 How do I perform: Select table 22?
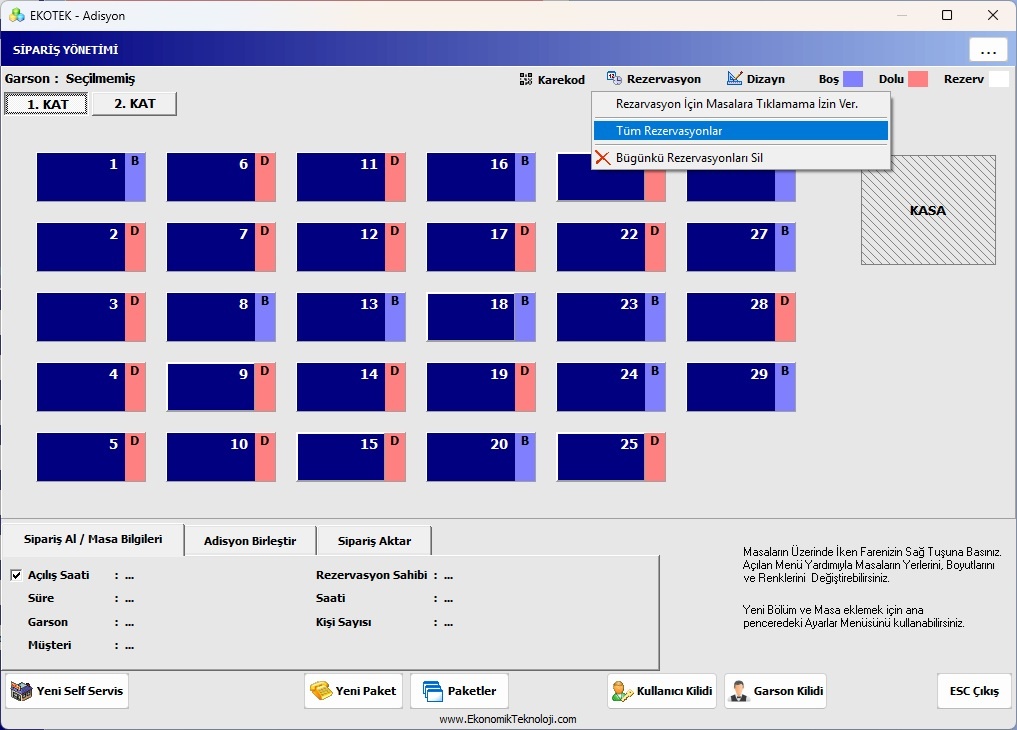tap(611, 247)
